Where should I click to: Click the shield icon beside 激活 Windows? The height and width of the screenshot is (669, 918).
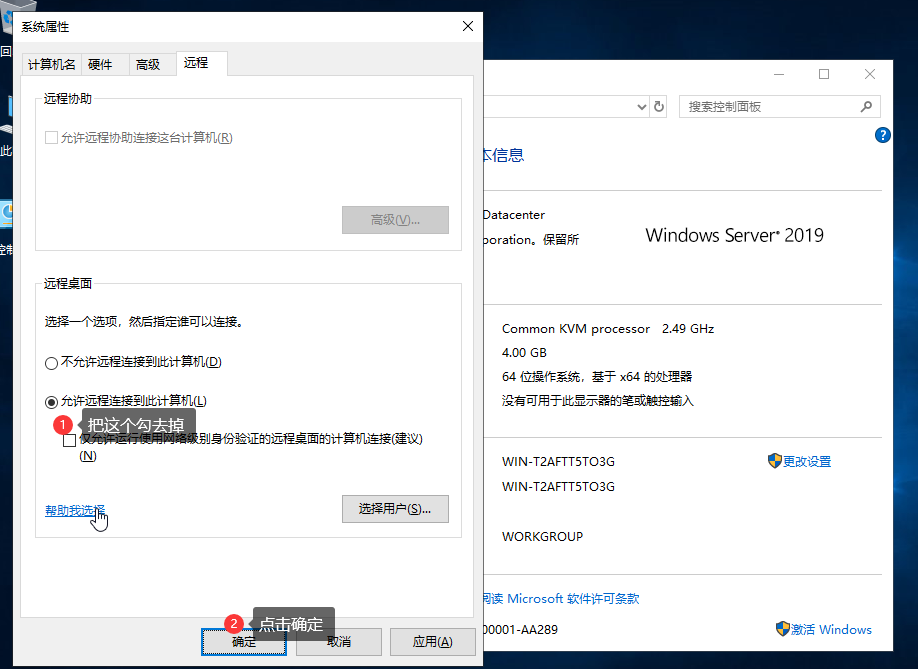click(x=783, y=629)
